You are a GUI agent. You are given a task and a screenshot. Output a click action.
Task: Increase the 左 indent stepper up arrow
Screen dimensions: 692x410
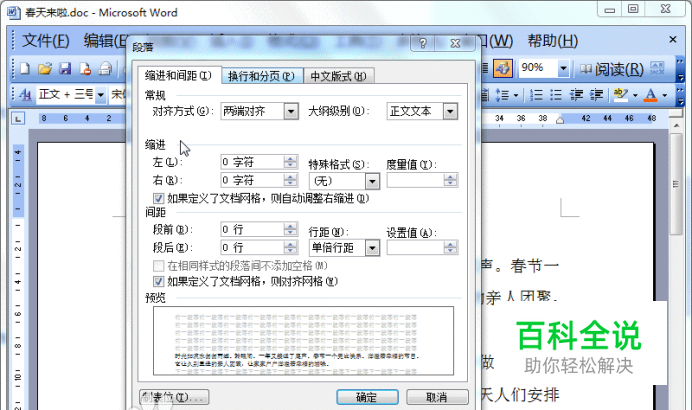290,158
